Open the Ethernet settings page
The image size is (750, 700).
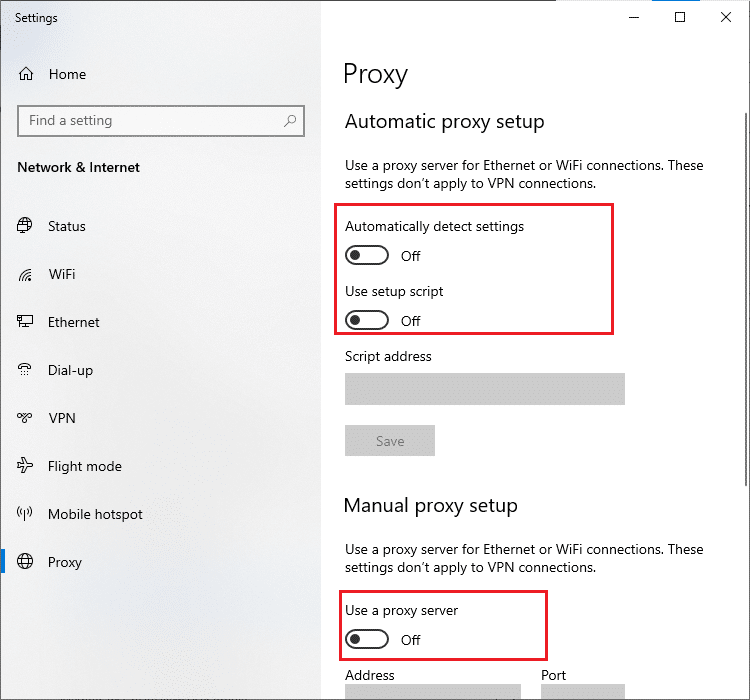coord(74,322)
